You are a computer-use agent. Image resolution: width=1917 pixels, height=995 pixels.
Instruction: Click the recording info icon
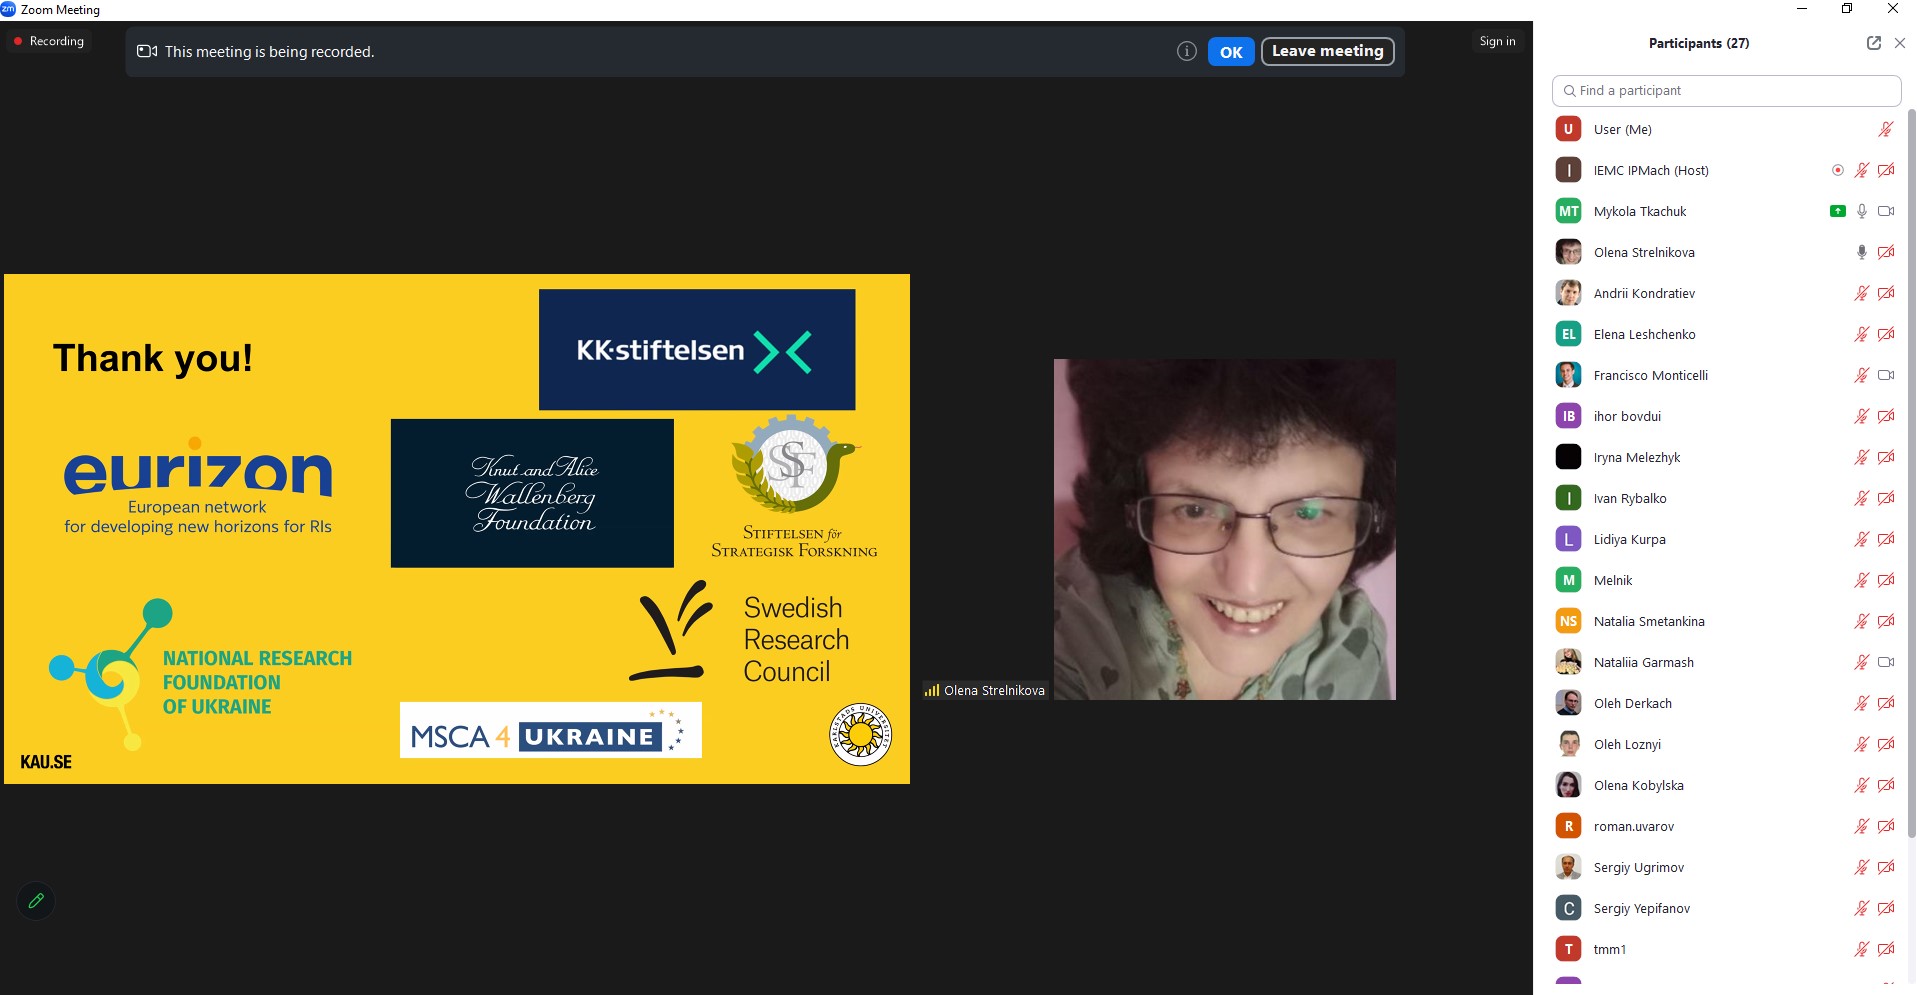tap(1186, 52)
